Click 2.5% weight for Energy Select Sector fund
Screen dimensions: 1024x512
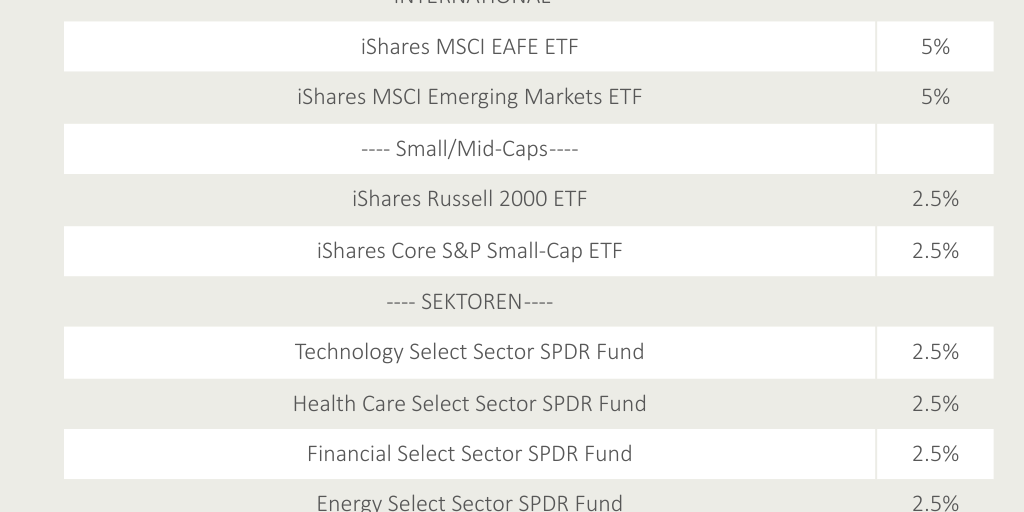coord(935,501)
